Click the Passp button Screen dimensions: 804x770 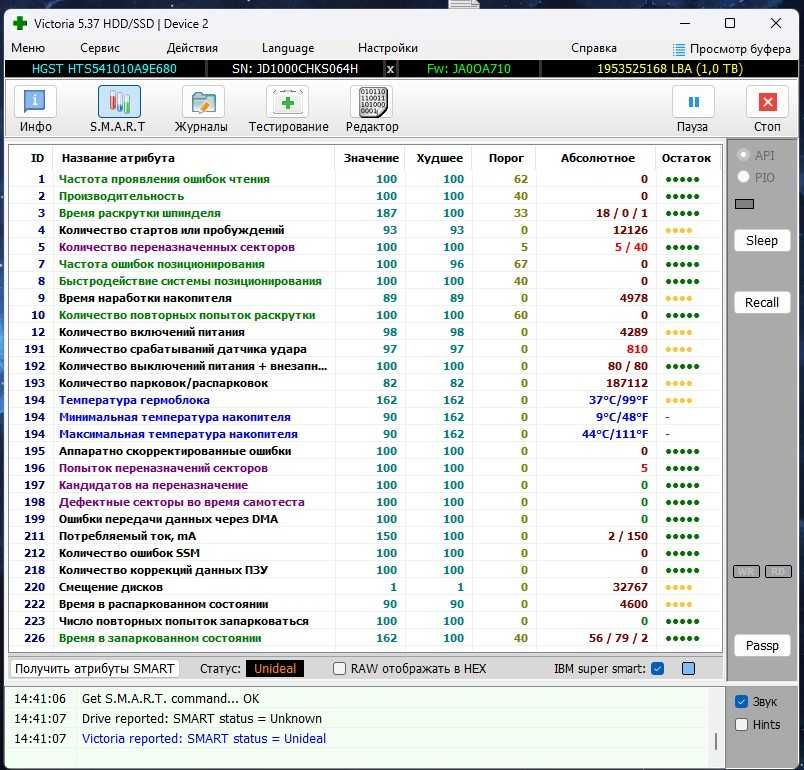pos(761,645)
